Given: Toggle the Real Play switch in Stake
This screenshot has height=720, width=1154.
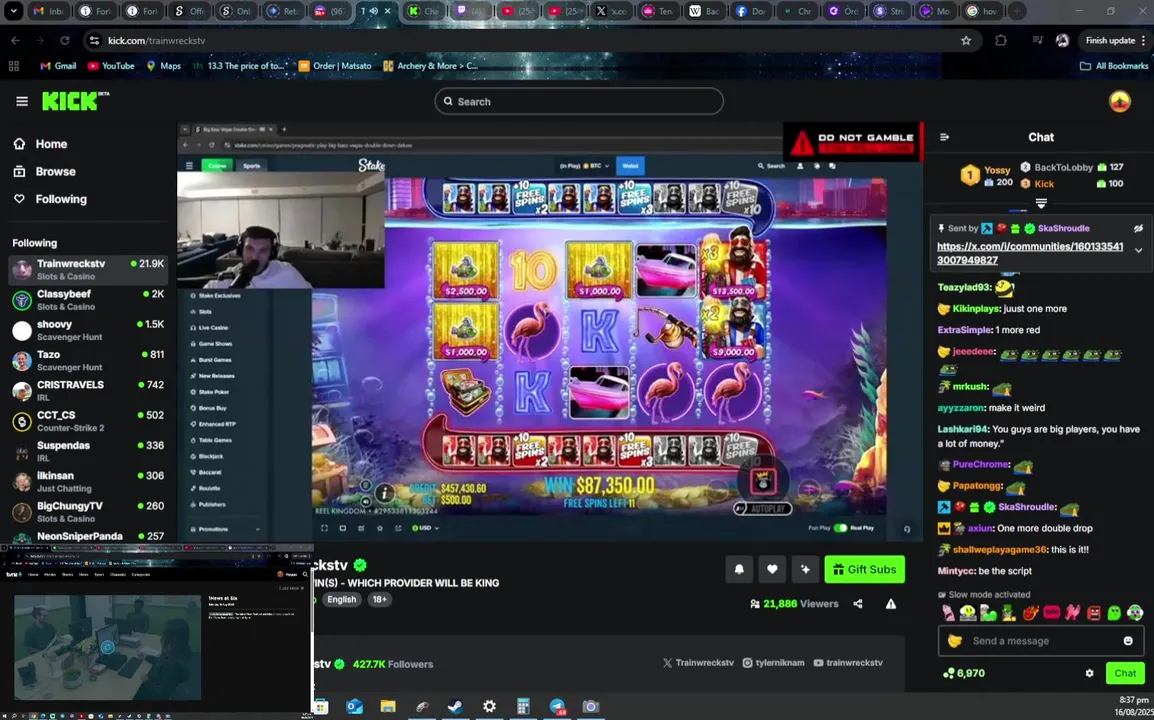Looking at the screenshot, I should 840,528.
